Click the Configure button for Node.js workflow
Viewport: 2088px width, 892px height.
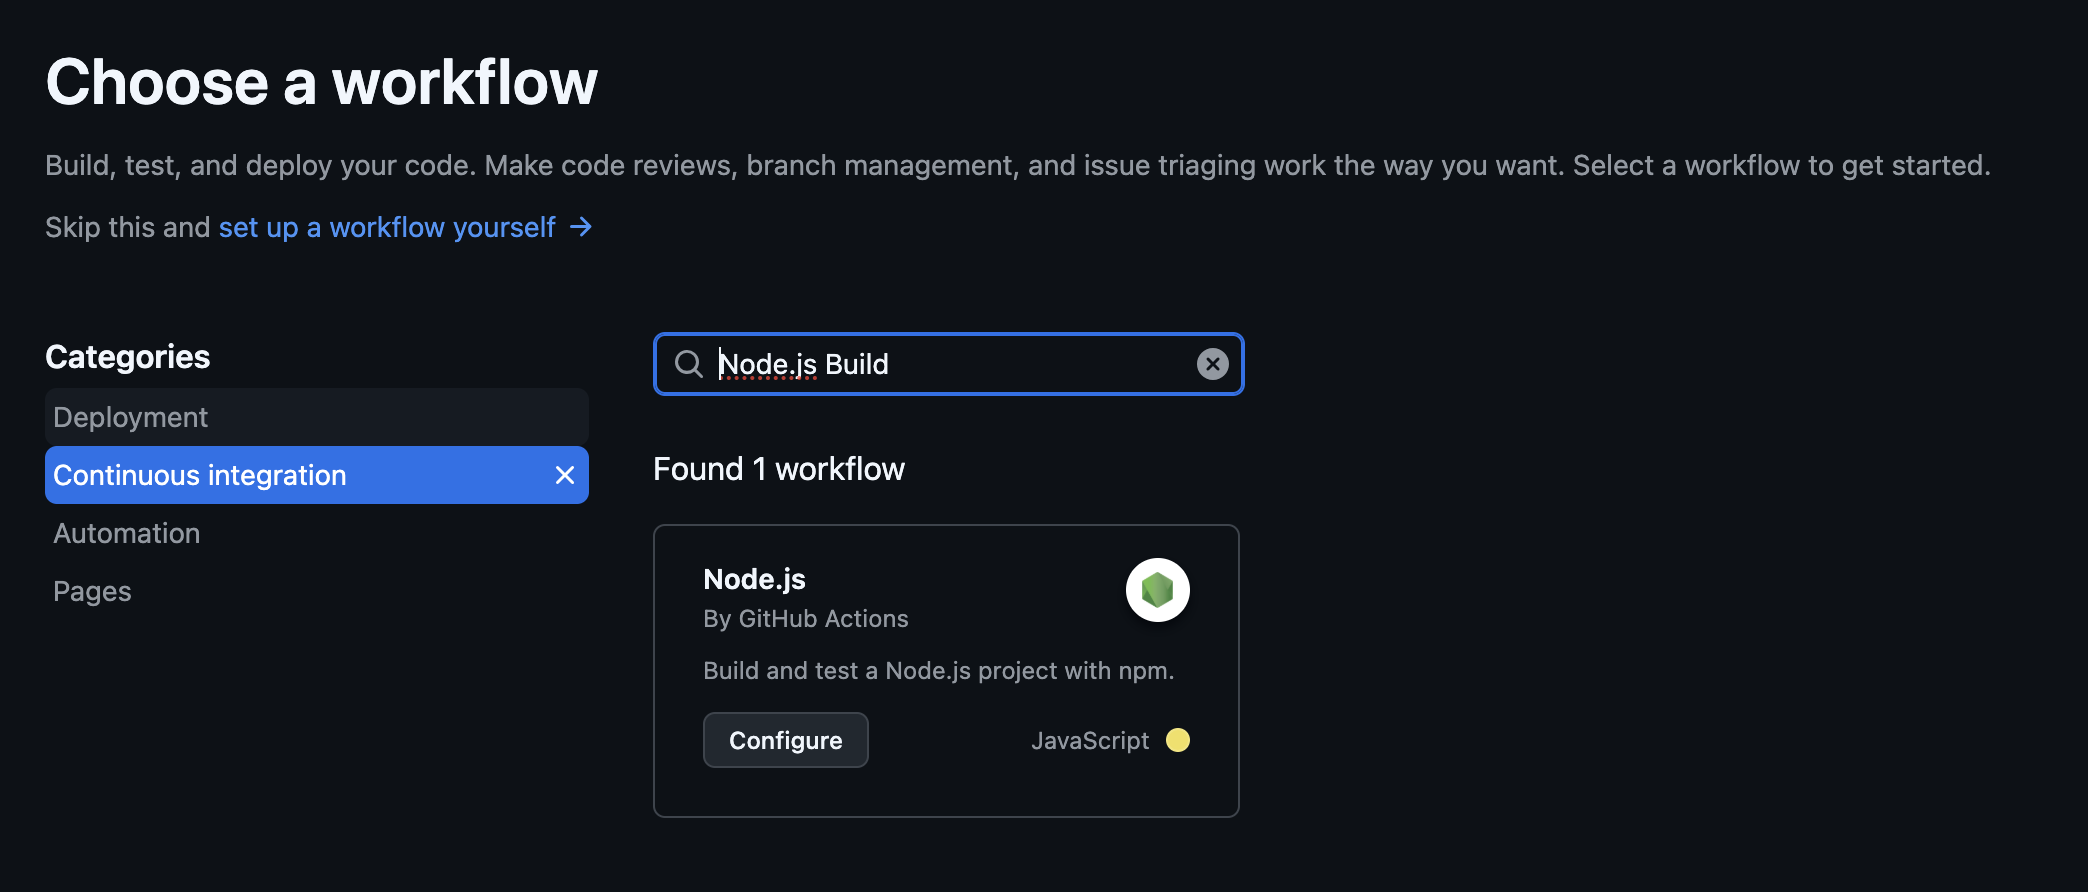tap(785, 740)
